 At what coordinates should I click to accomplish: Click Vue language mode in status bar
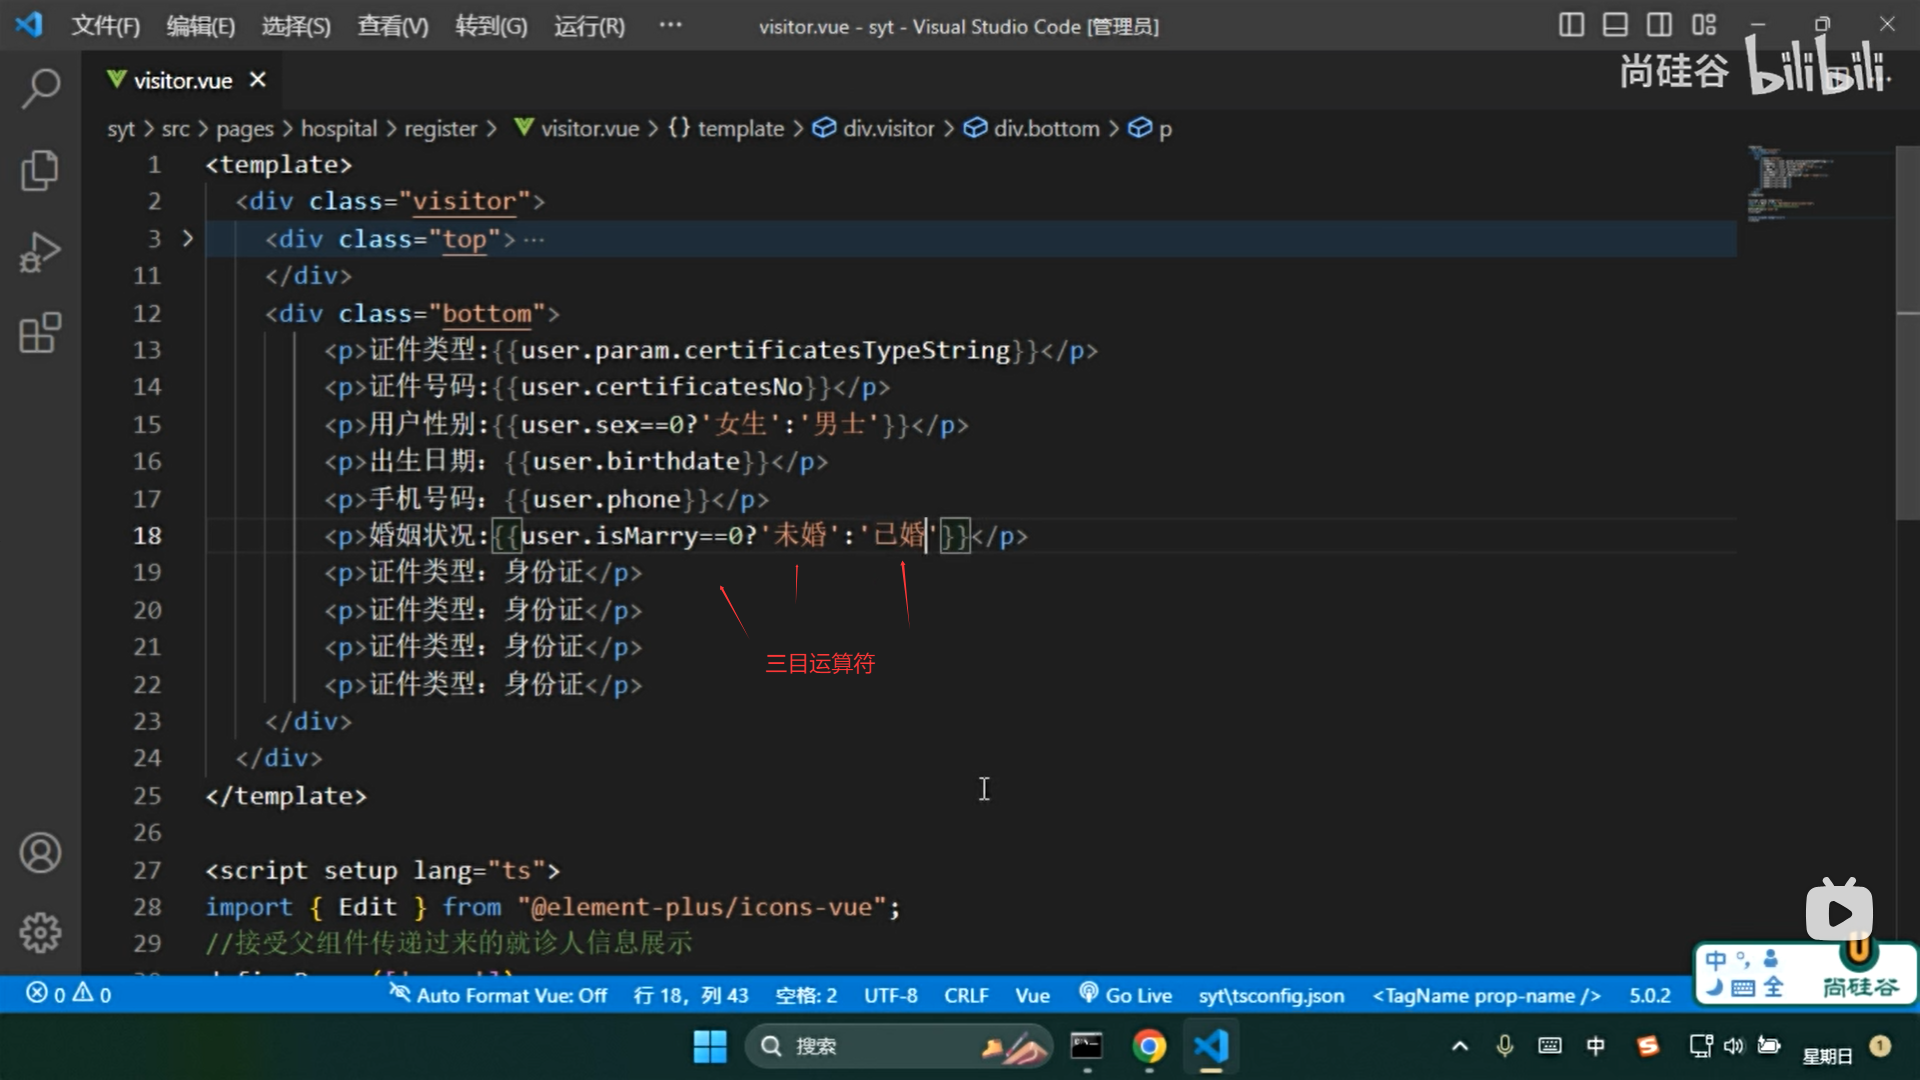pos(1032,995)
